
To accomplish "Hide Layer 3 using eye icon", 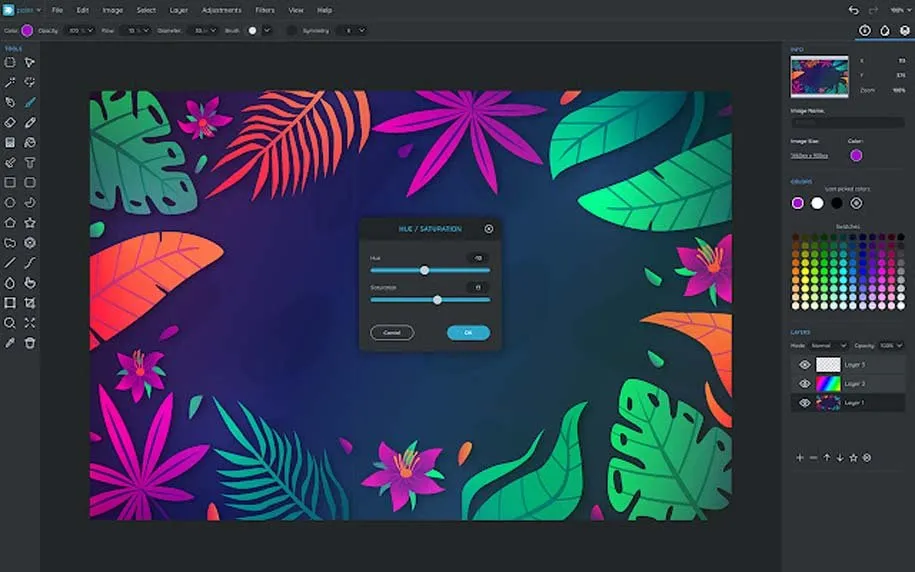I will click(804, 365).
